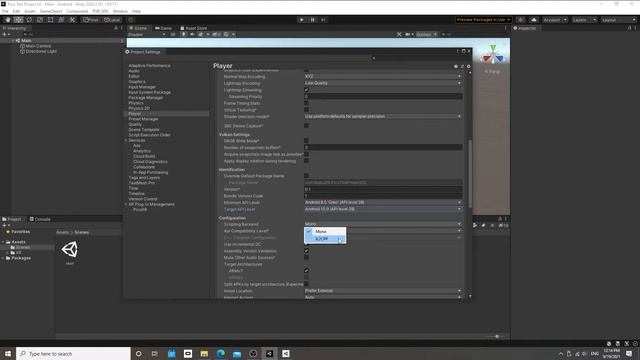The image size is (640, 360).
Task: Open Player settings gear icon
Action: point(469,66)
